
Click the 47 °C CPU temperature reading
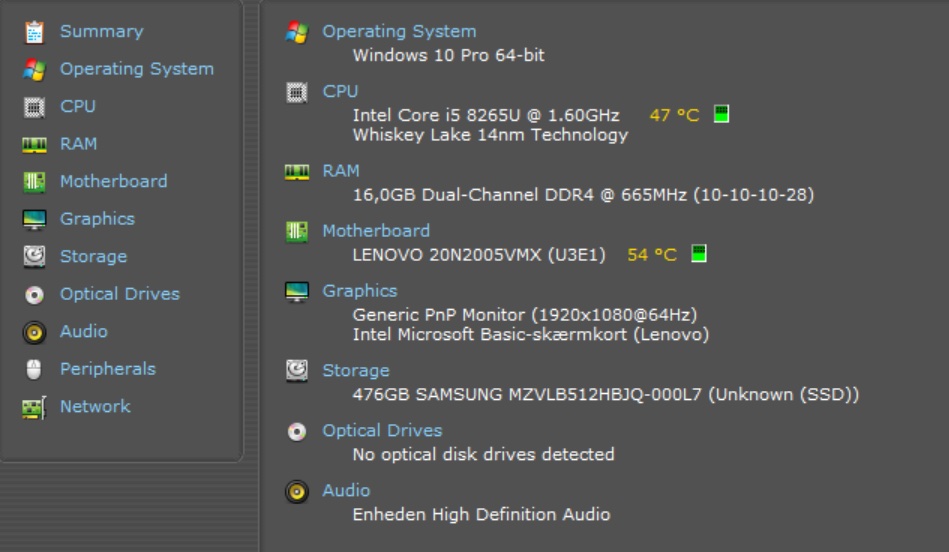(674, 115)
